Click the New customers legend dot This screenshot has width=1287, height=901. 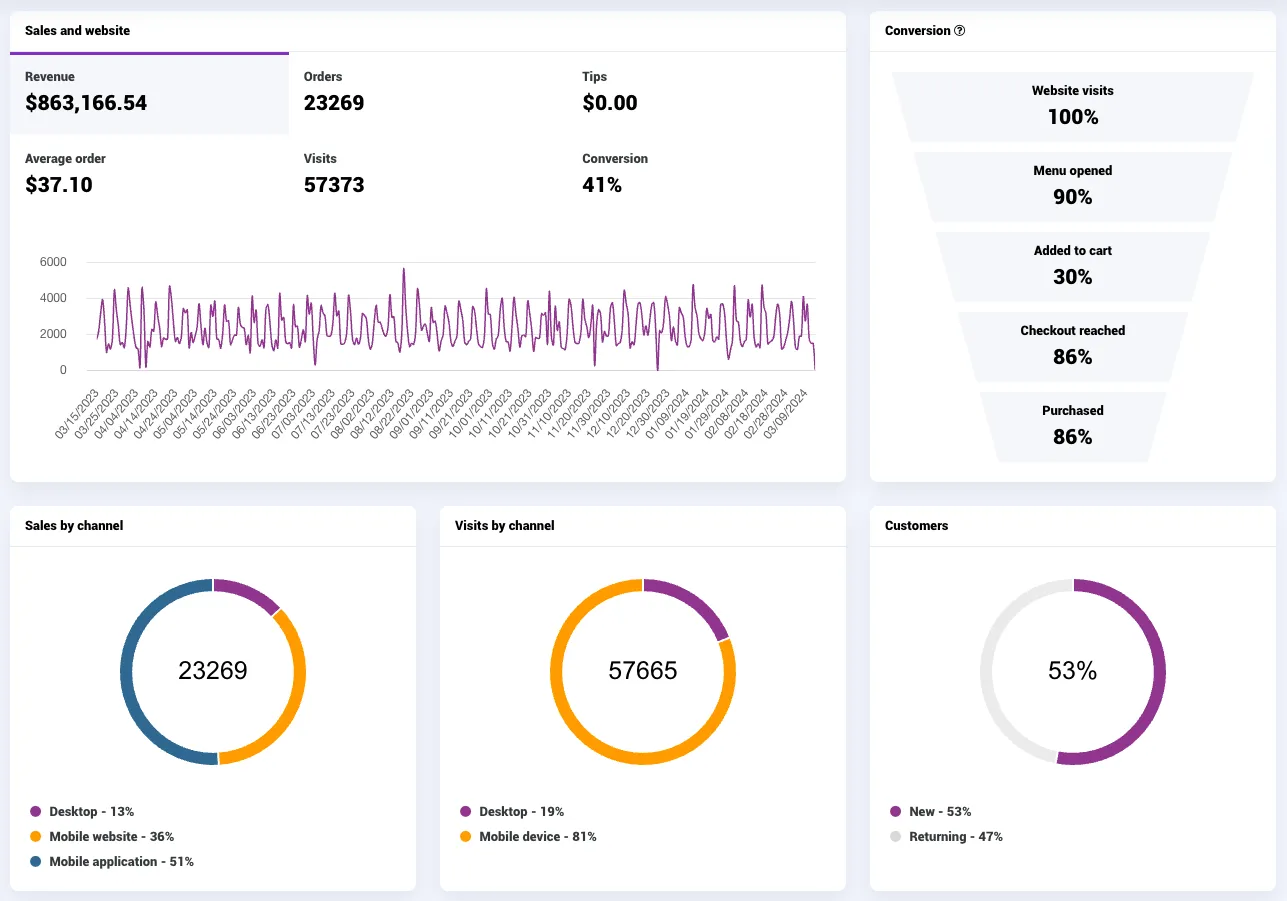[895, 812]
